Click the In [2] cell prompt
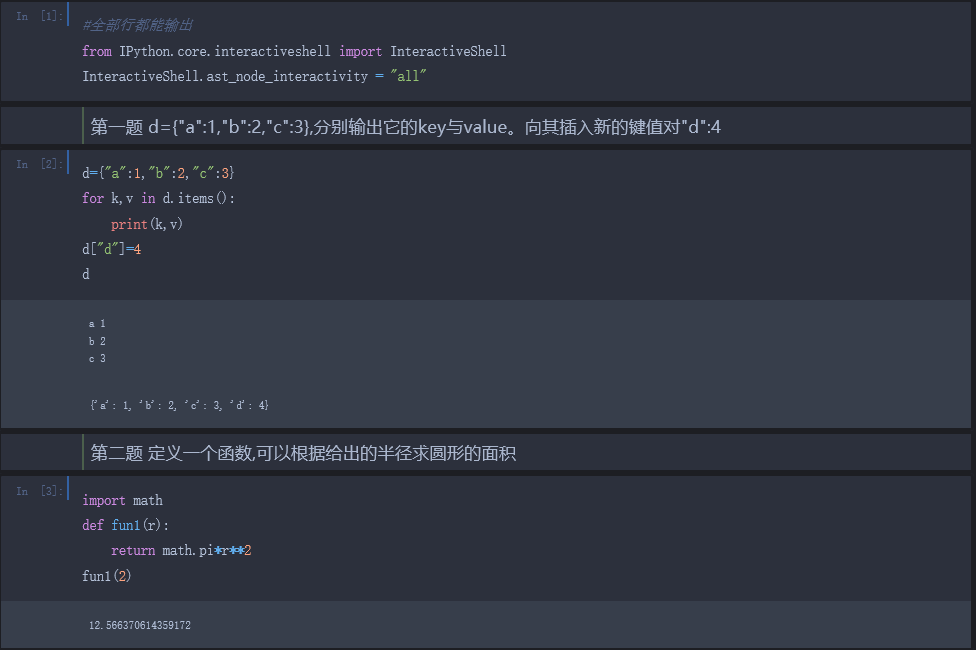This screenshot has height=650, width=976. tap(40, 164)
